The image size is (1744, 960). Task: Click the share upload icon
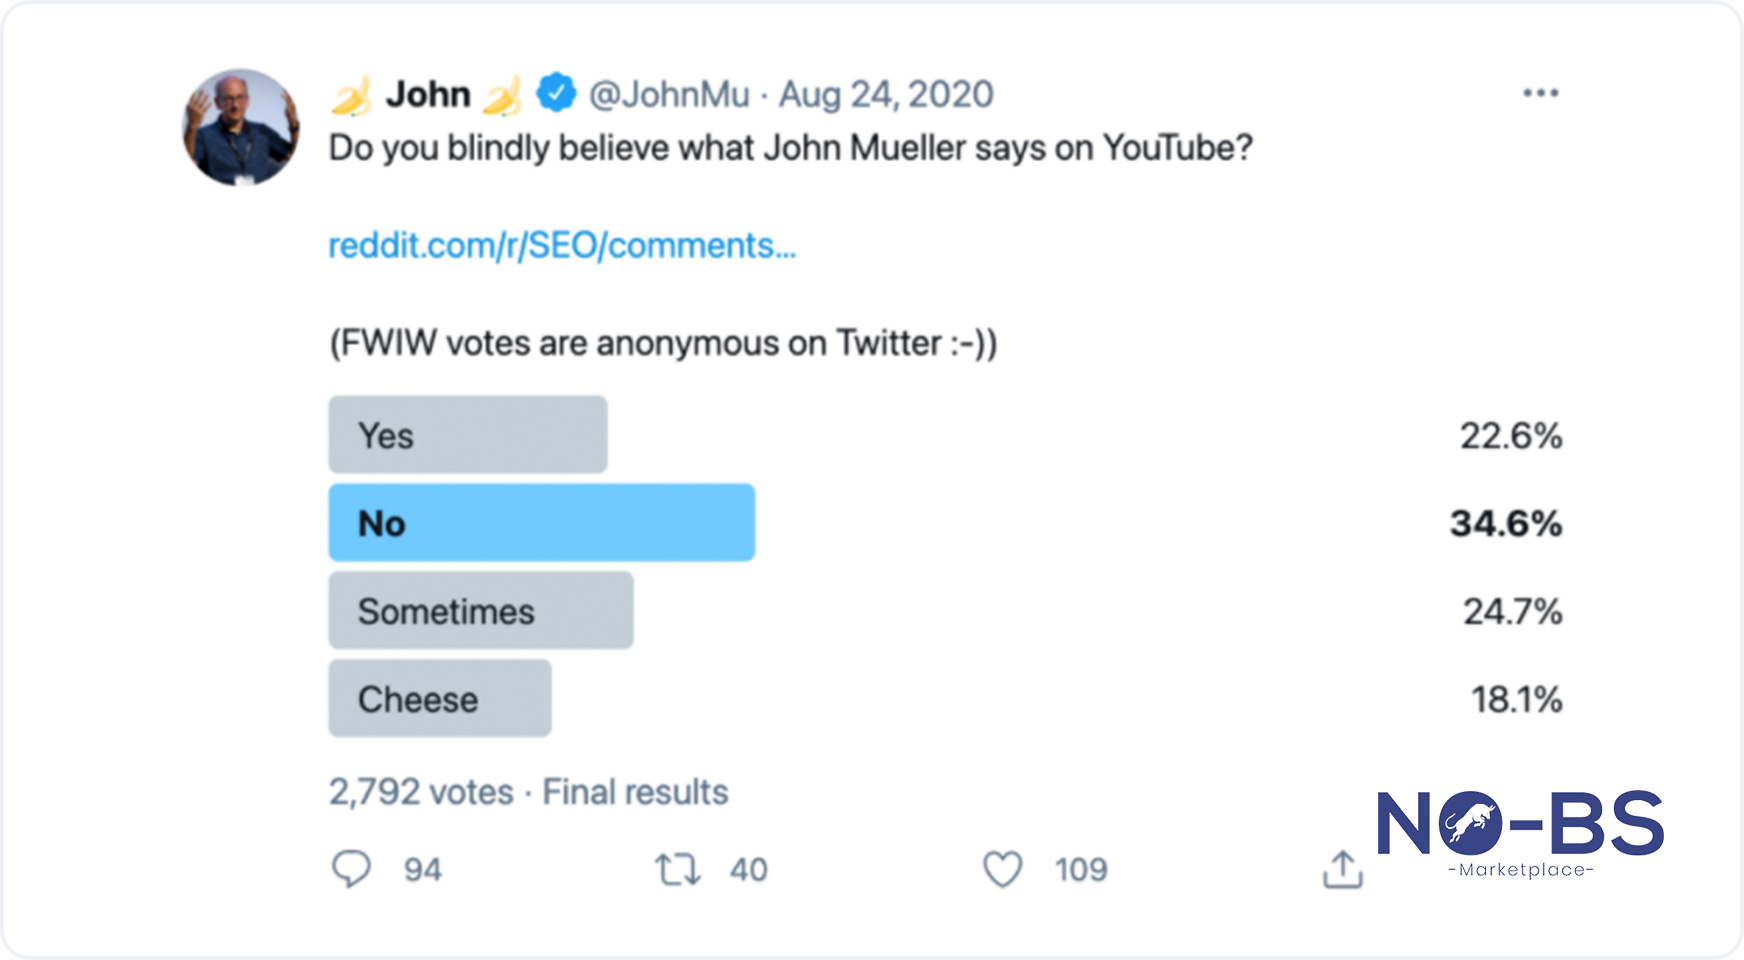tap(1342, 869)
